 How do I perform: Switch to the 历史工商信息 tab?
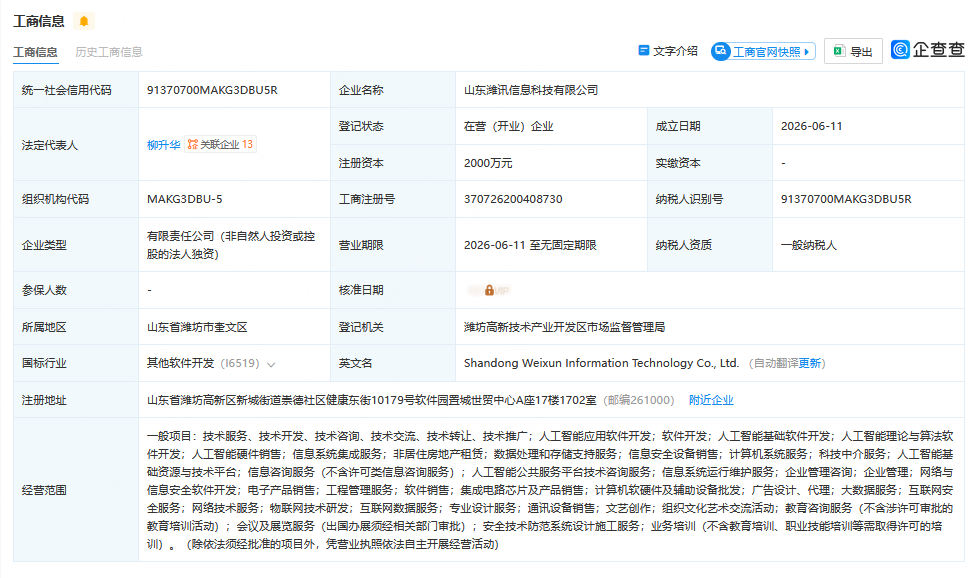[x=109, y=52]
